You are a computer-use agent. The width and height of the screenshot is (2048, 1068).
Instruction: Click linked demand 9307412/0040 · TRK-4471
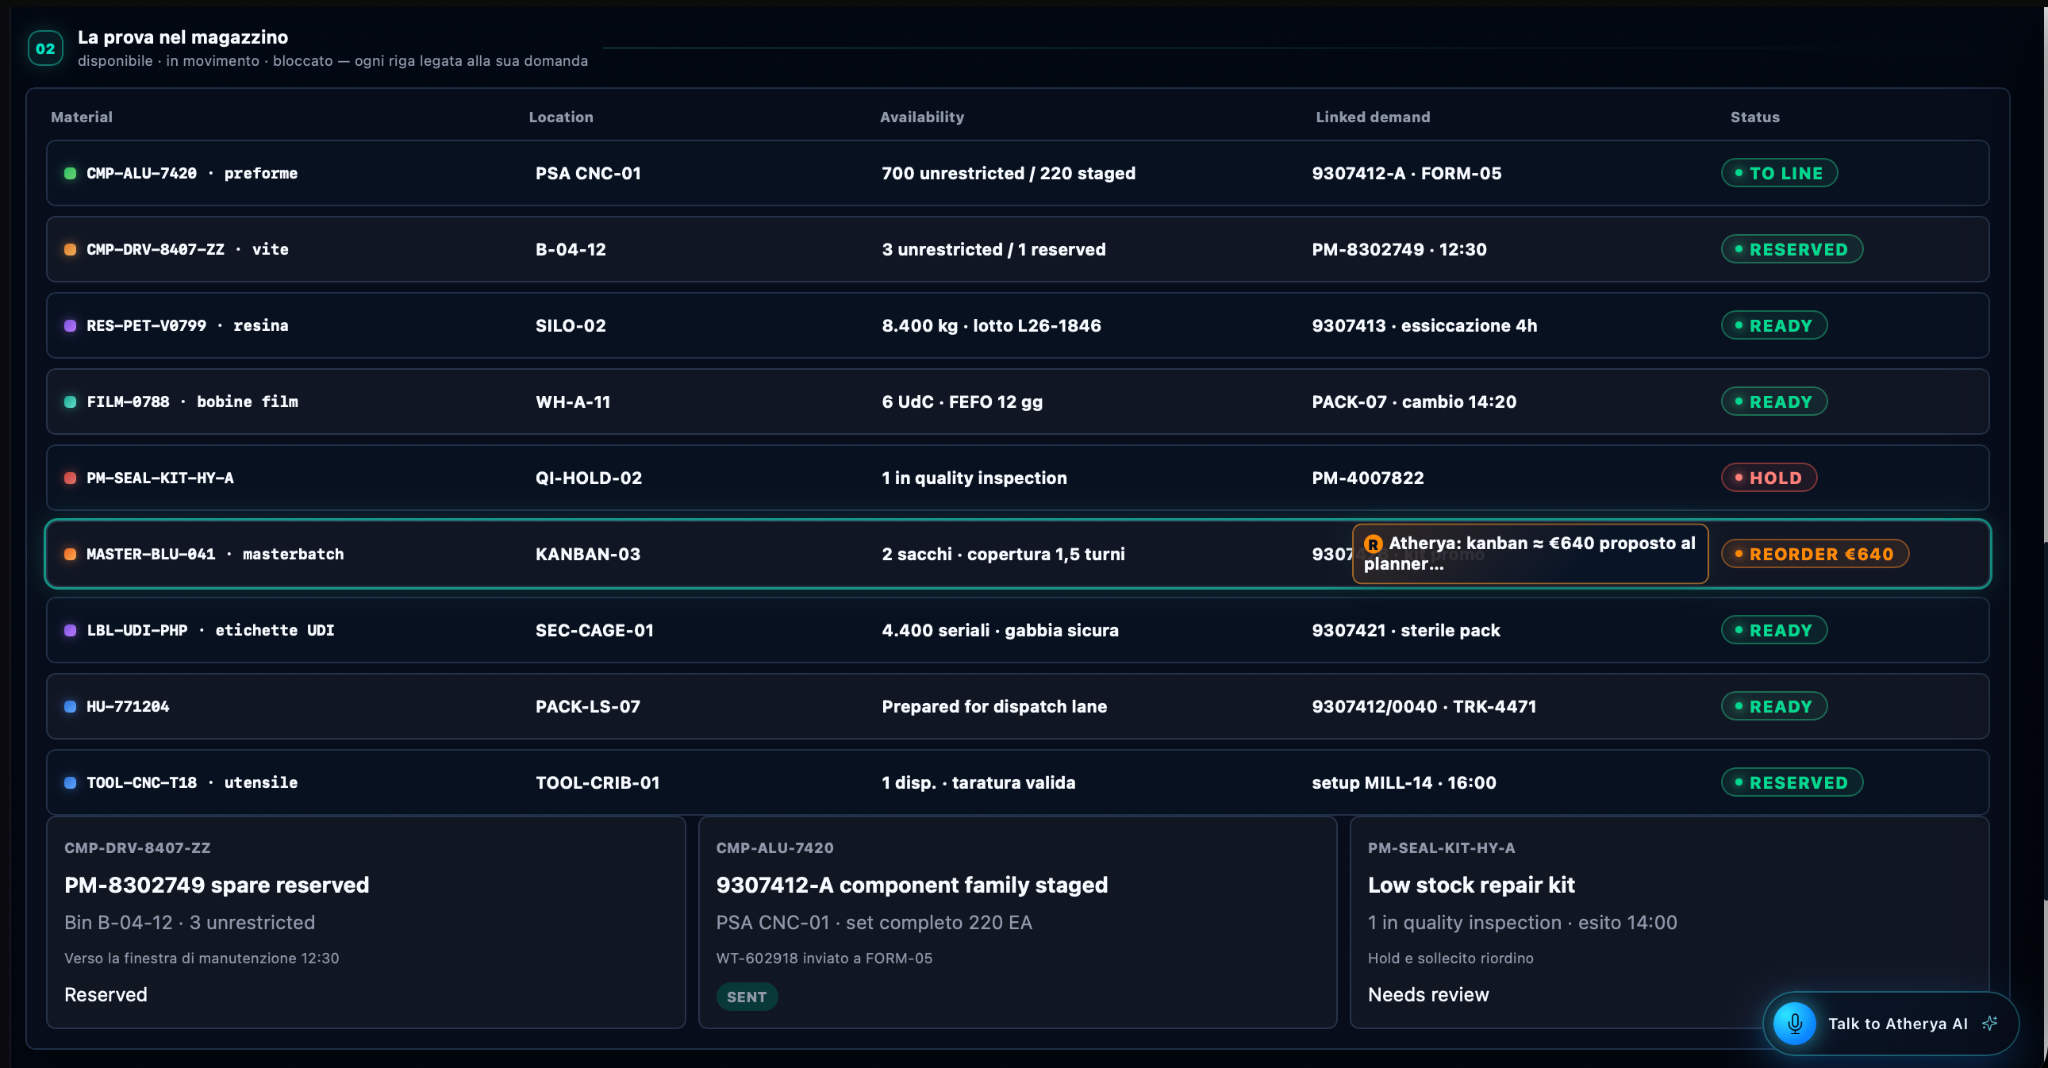click(x=1424, y=706)
